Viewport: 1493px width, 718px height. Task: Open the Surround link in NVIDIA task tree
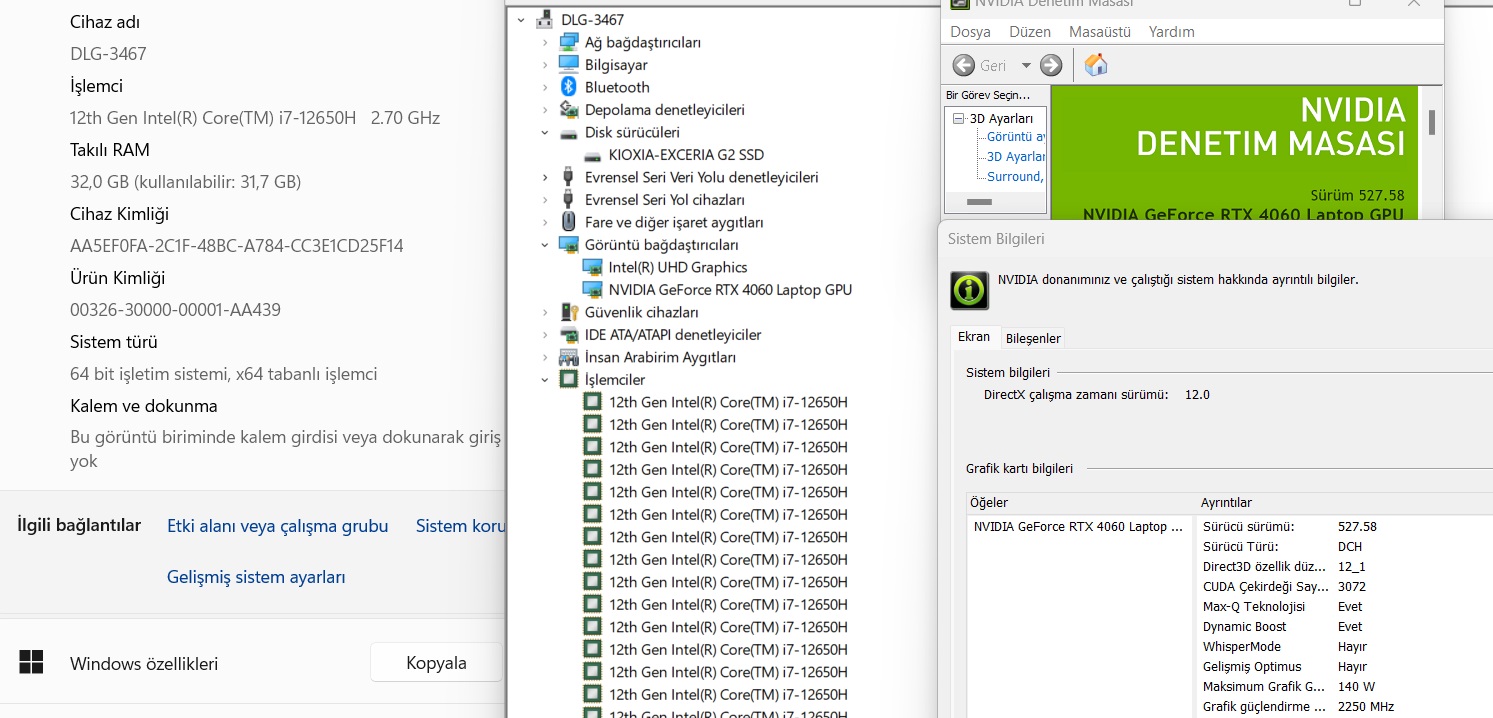click(1015, 176)
